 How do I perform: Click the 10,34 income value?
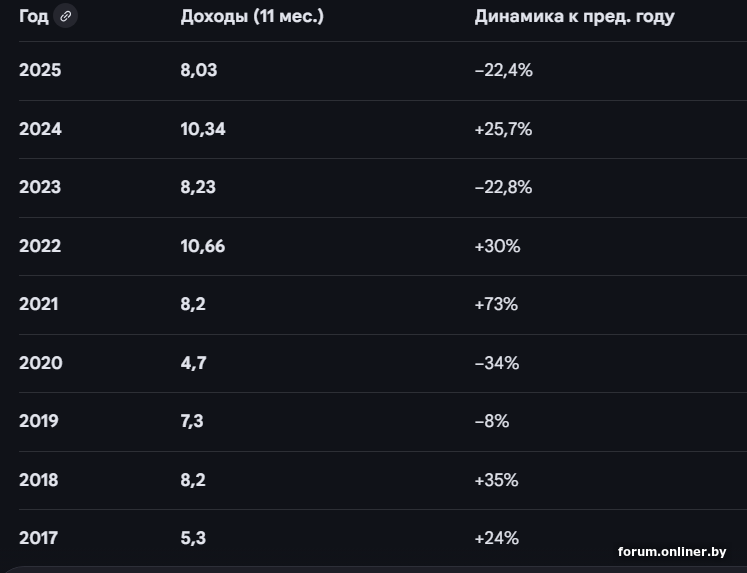pyautogui.click(x=203, y=129)
